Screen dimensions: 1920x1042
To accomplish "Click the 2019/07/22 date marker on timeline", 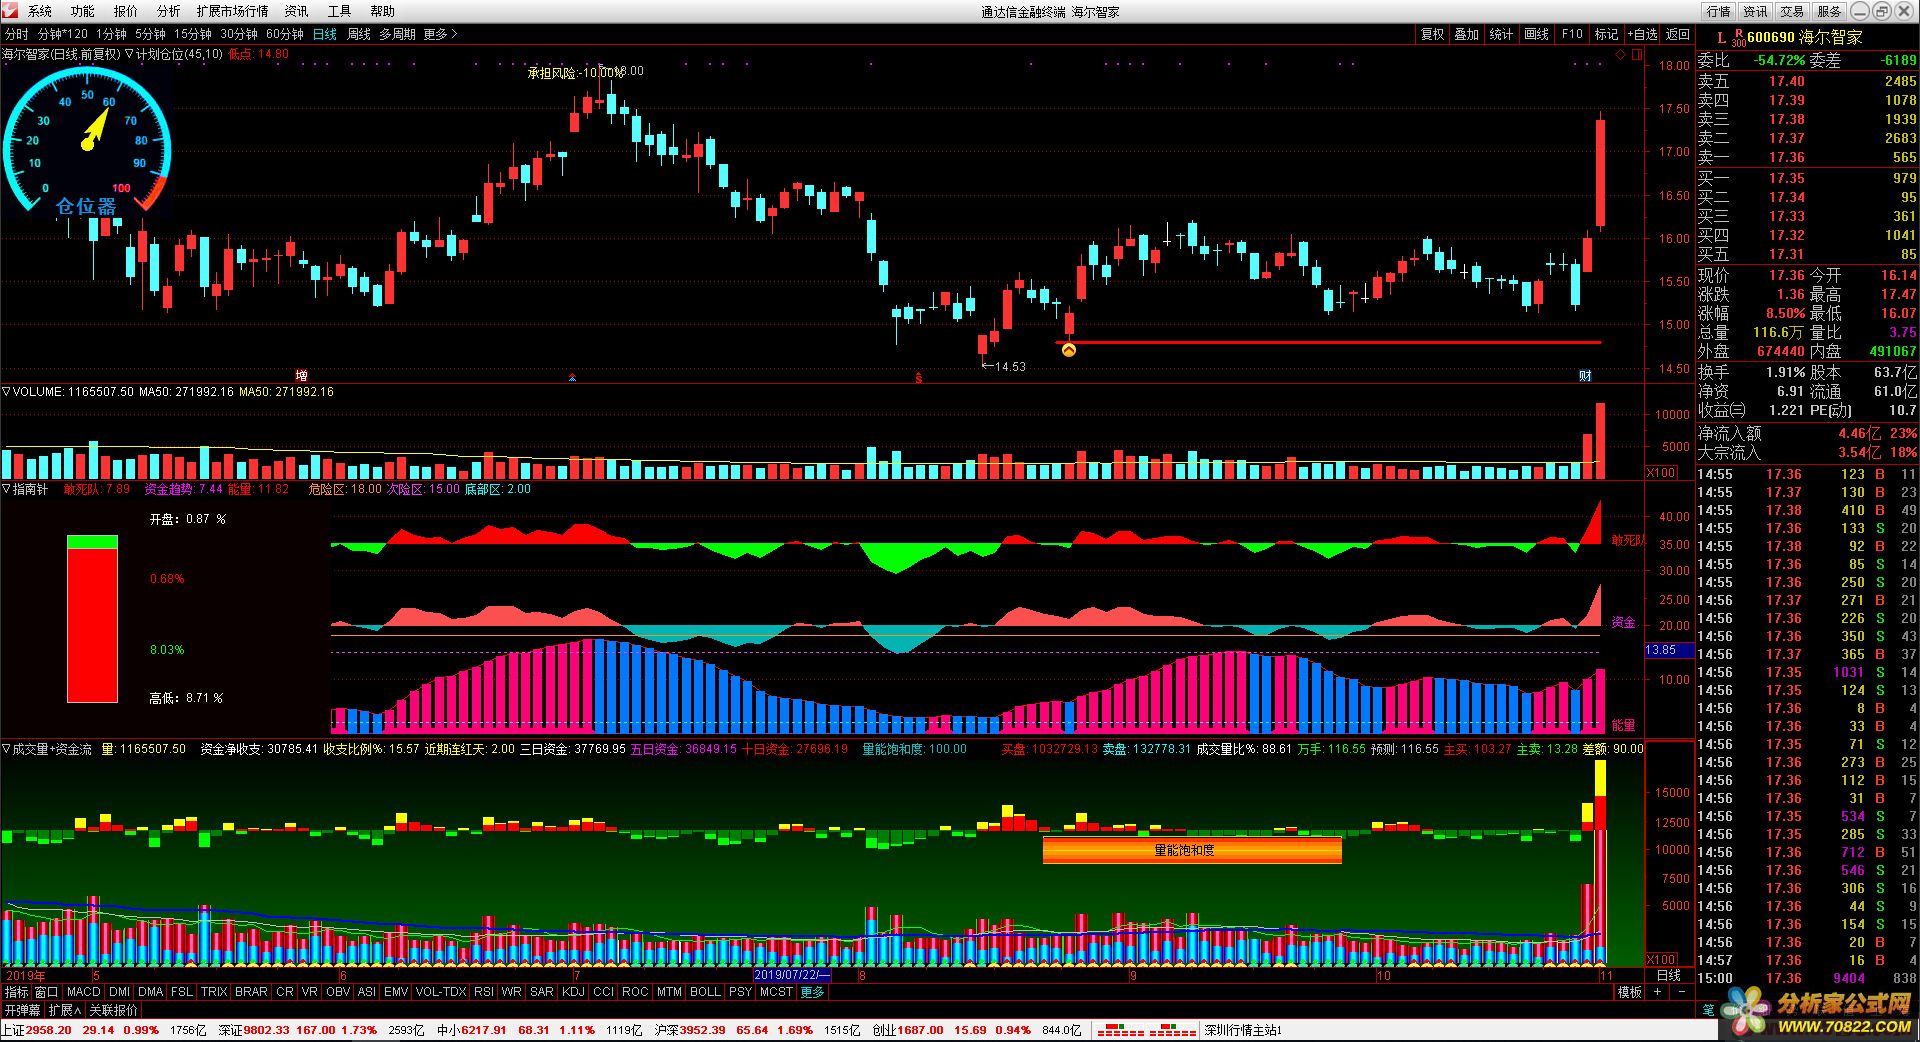I will 792,975.
